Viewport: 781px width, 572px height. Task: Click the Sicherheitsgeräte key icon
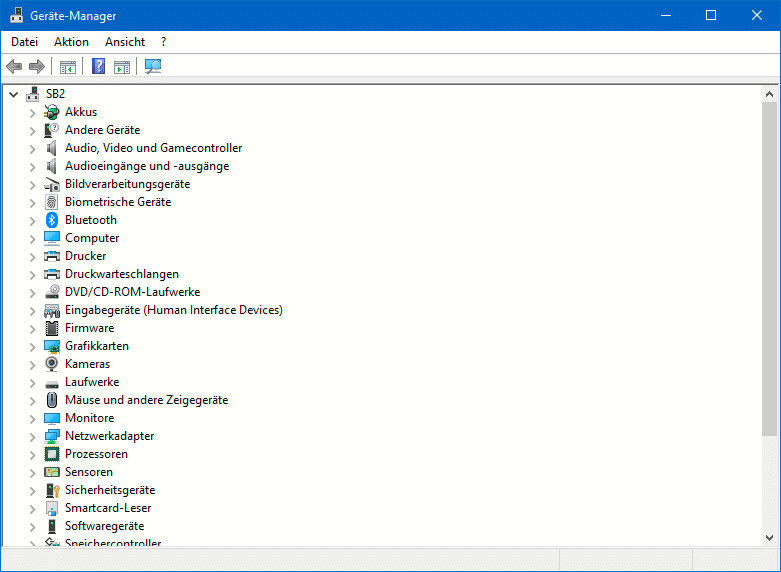point(52,490)
